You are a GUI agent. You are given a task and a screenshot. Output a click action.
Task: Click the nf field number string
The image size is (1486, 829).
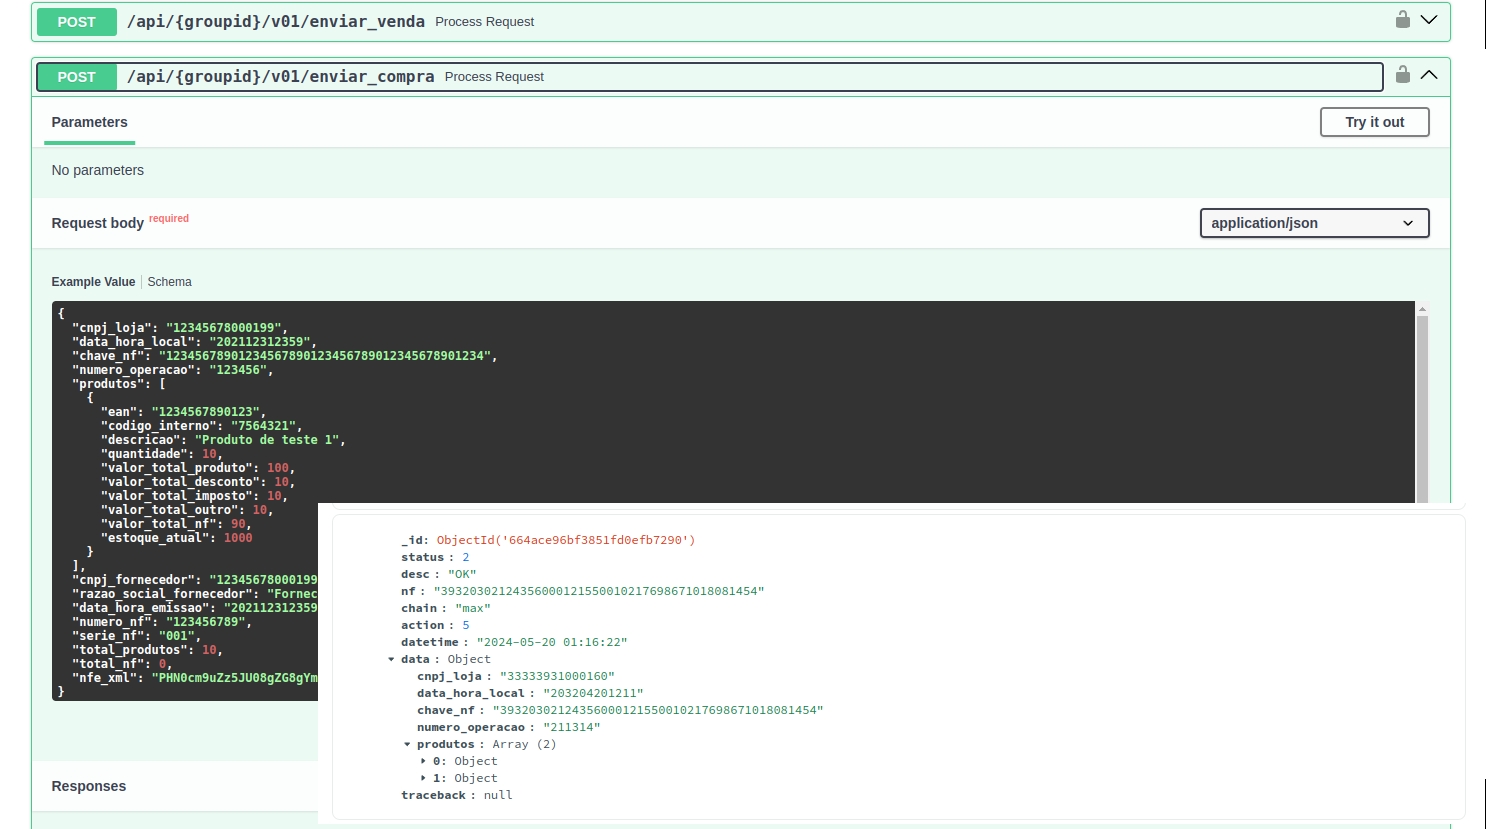[598, 591]
